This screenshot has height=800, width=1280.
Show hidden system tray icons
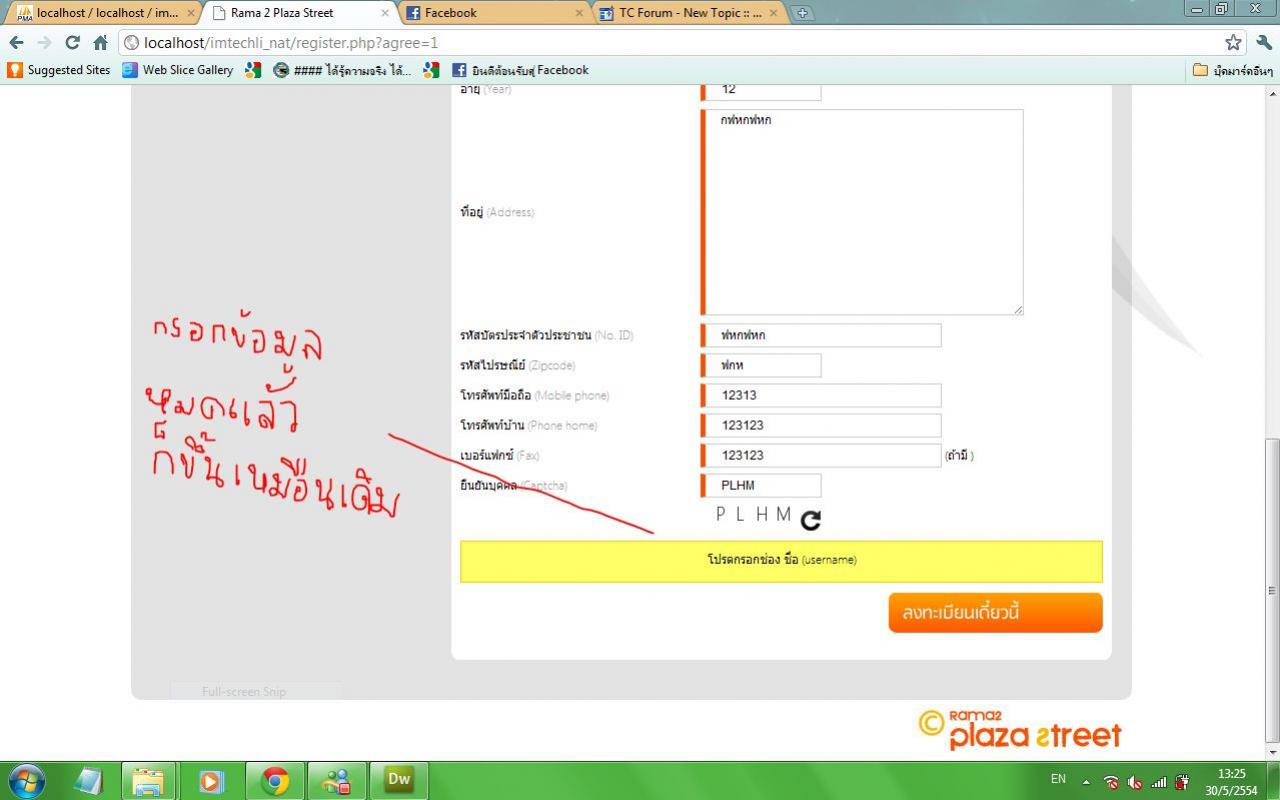(1086, 781)
